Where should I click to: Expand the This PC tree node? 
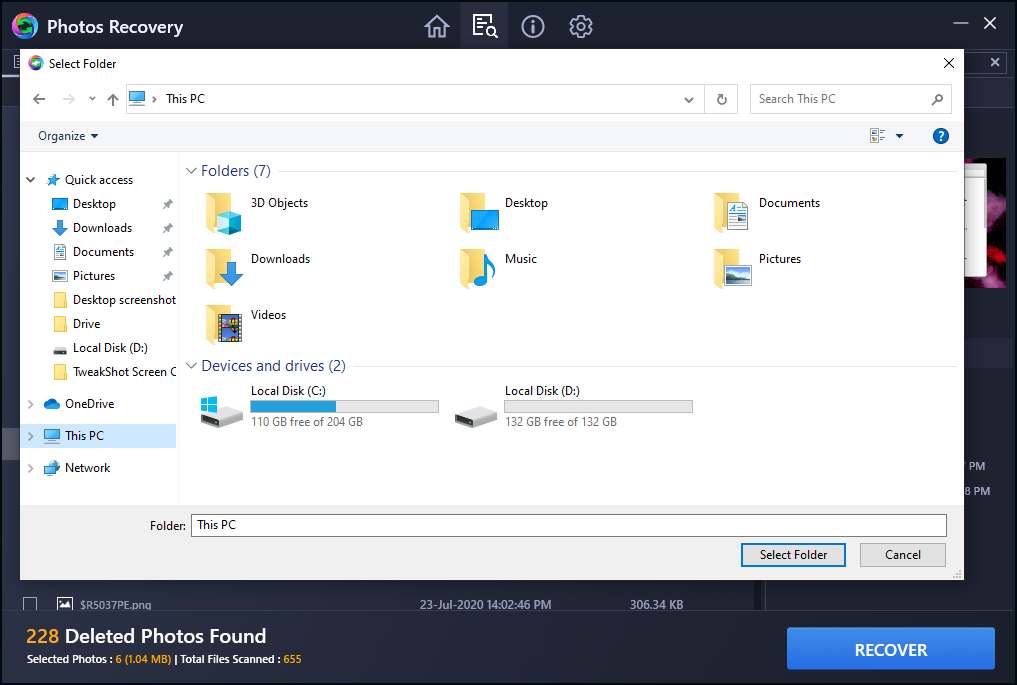coord(30,436)
